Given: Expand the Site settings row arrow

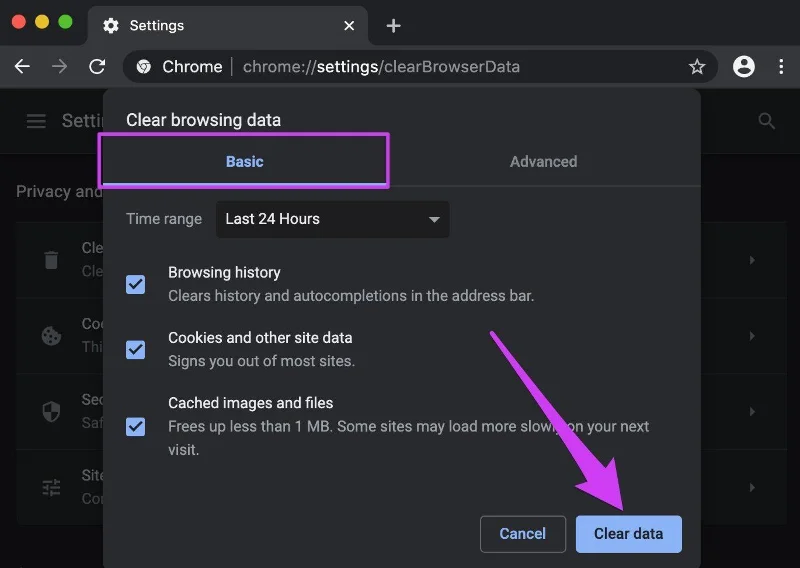Looking at the screenshot, I should (x=752, y=487).
